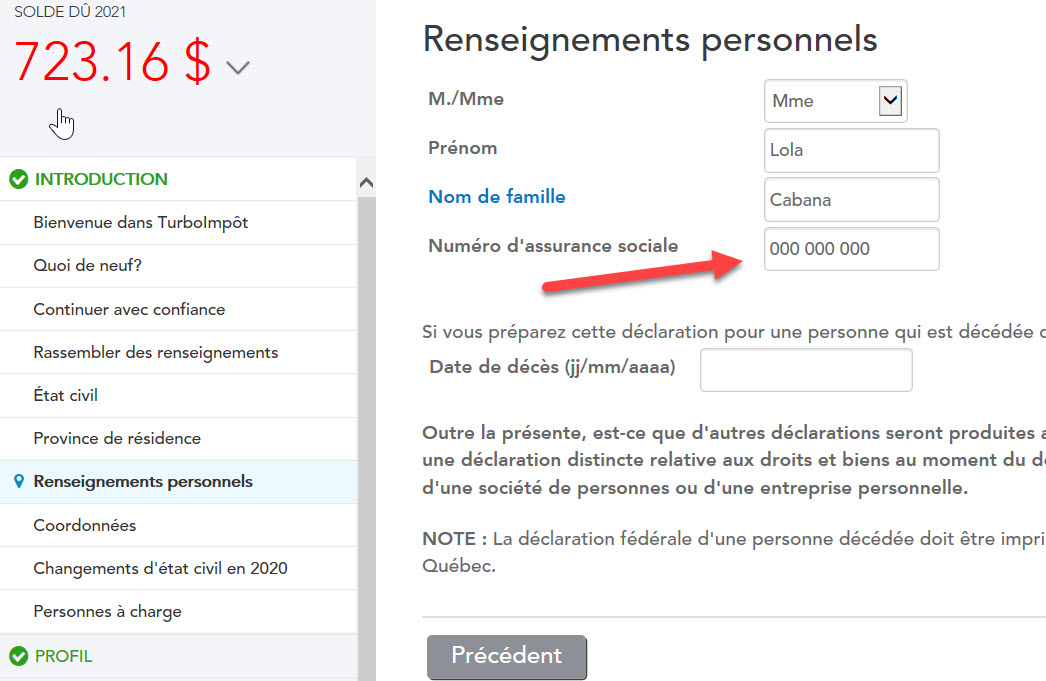Click the location pin beside Renseignements personnels
Screen dimensions: 1046x681
tap(19, 482)
